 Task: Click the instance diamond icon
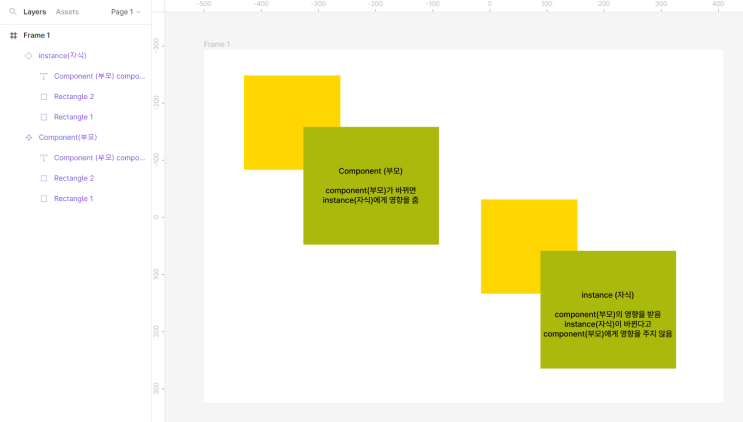[28, 56]
